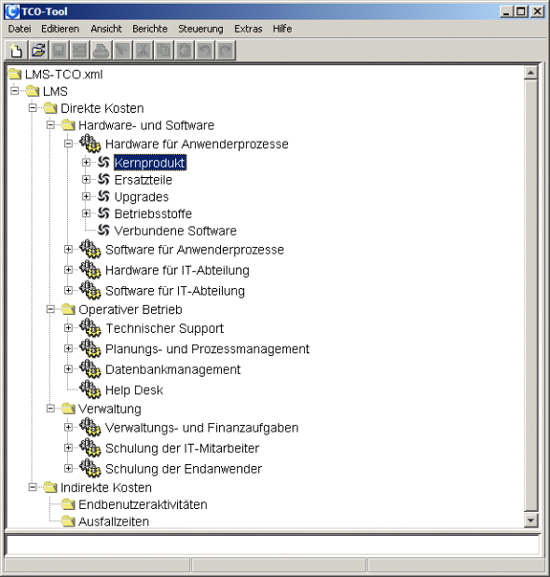Click the swirl icon beside Upgrades
This screenshot has width=550, height=577.
tap(104, 197)
